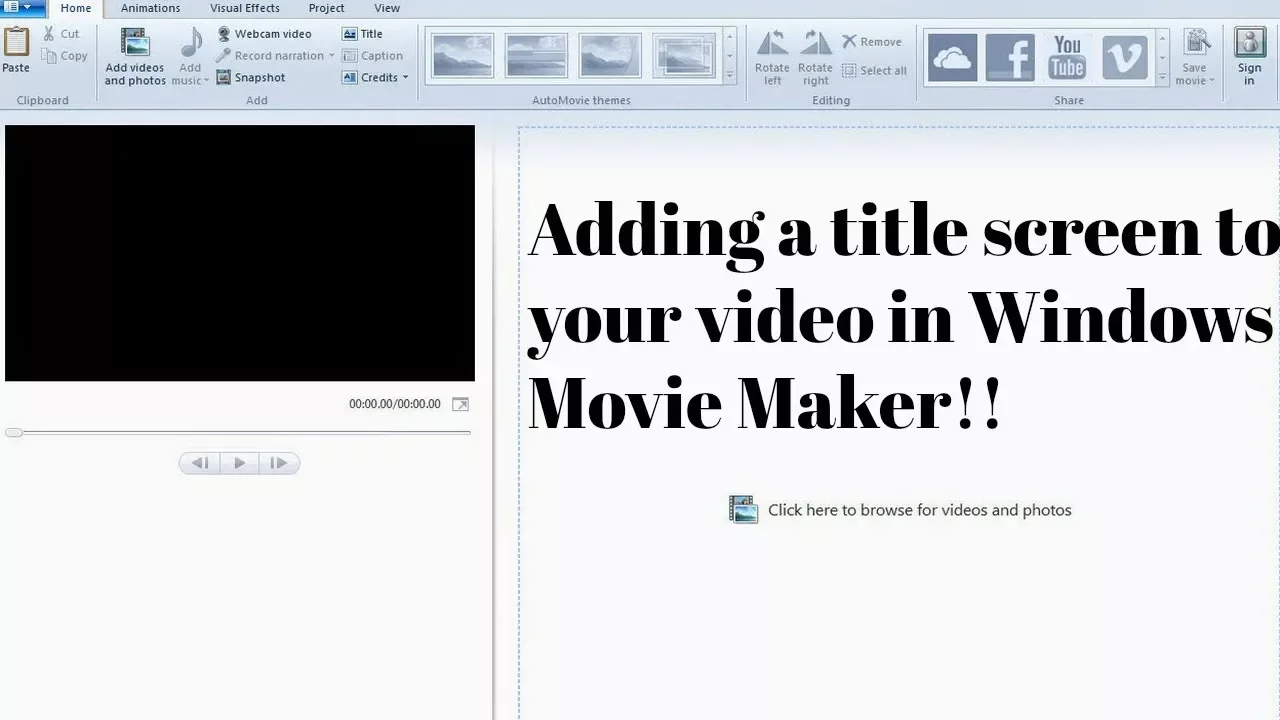The width and height of the screenshot is (1280, 720).
Task: Select the fourth AutoMovie theme thumbnail
Action: point(684,55)
